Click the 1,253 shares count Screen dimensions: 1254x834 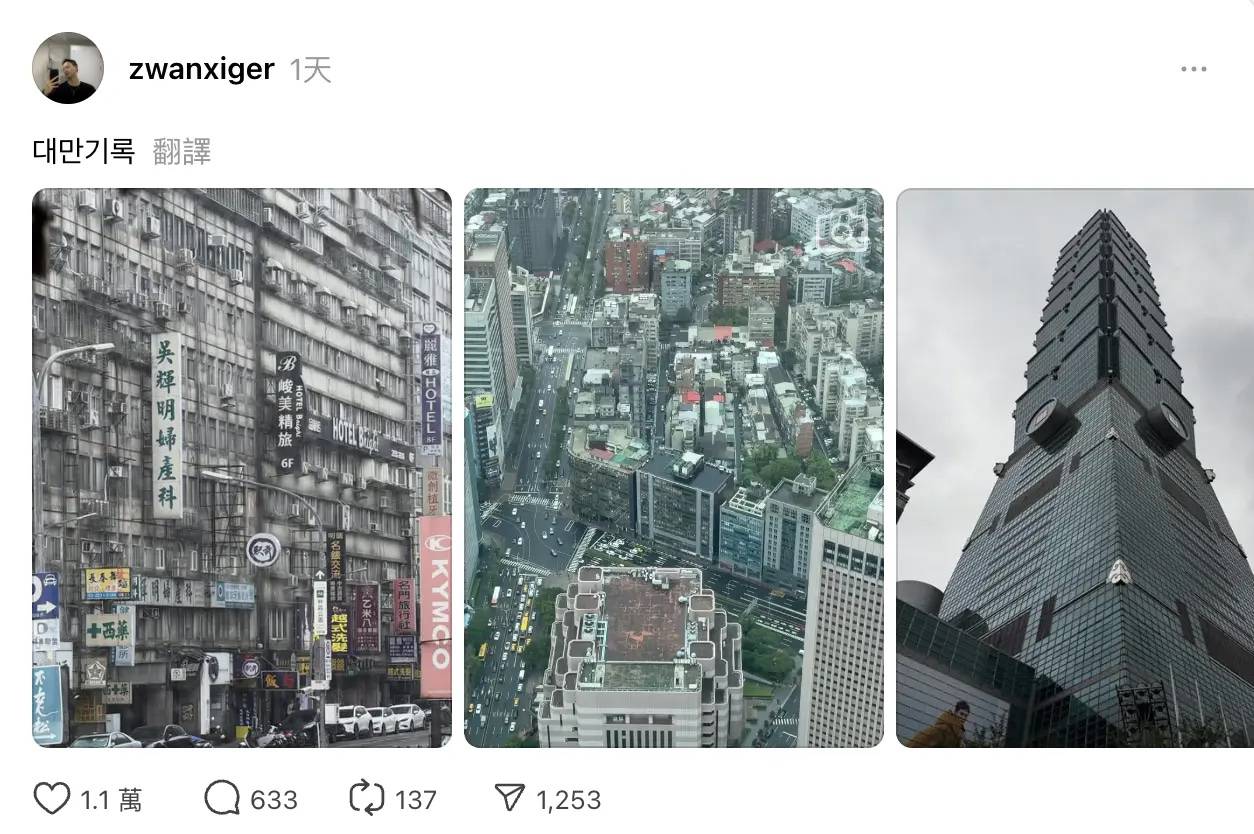[x=569, y=800]
